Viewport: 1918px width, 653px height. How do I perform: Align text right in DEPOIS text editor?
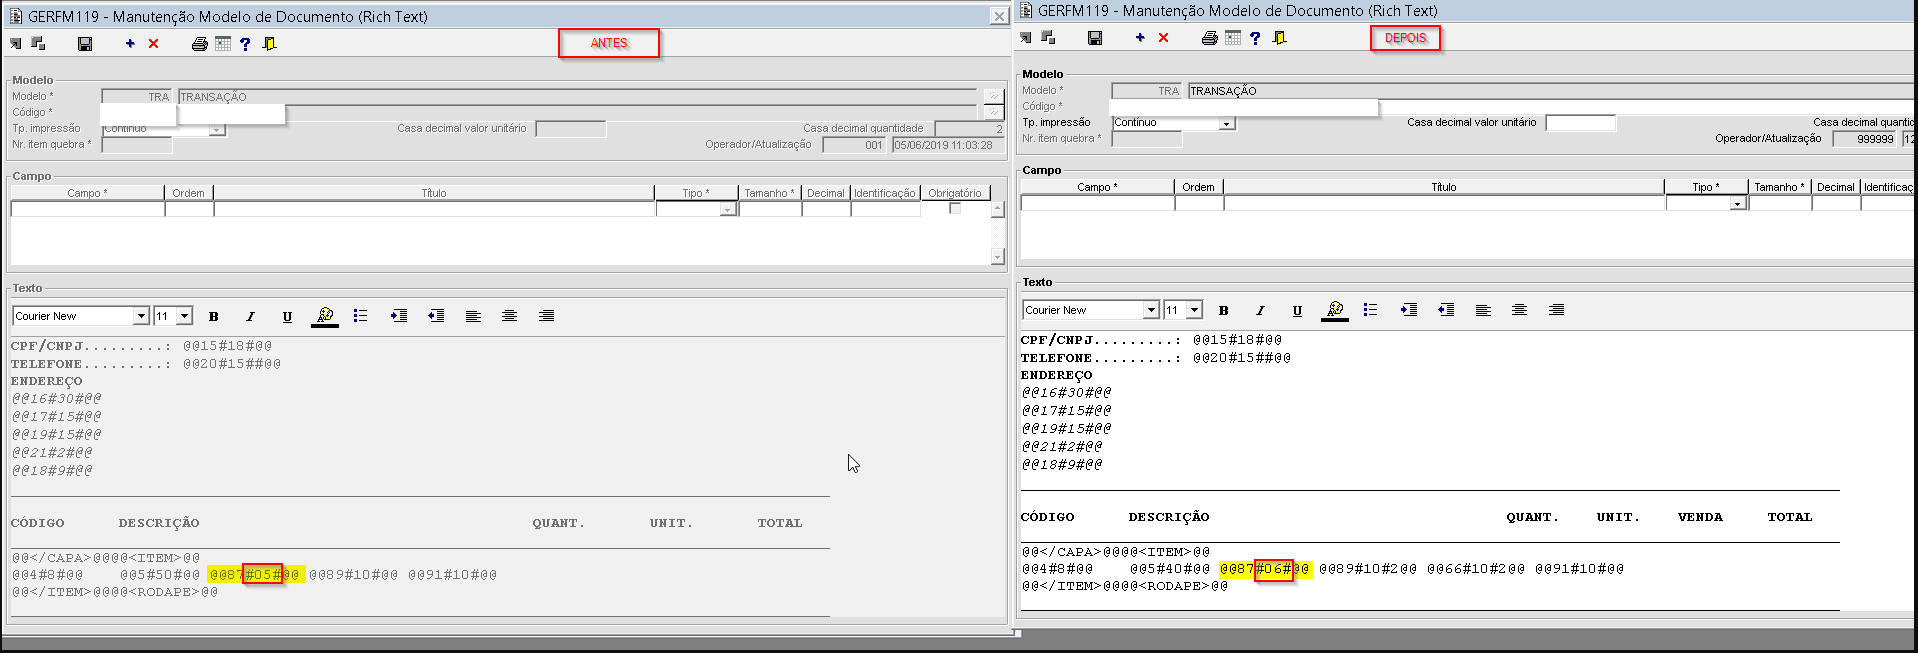coord(1556,310)
